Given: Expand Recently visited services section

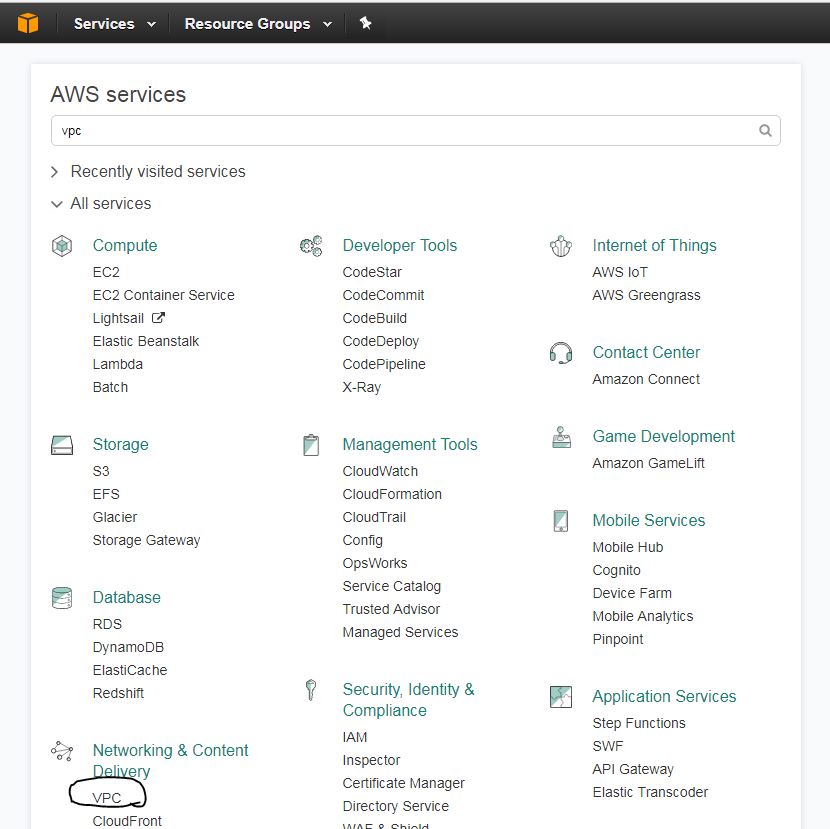Looking at the screenshot, I should [149, 172].
